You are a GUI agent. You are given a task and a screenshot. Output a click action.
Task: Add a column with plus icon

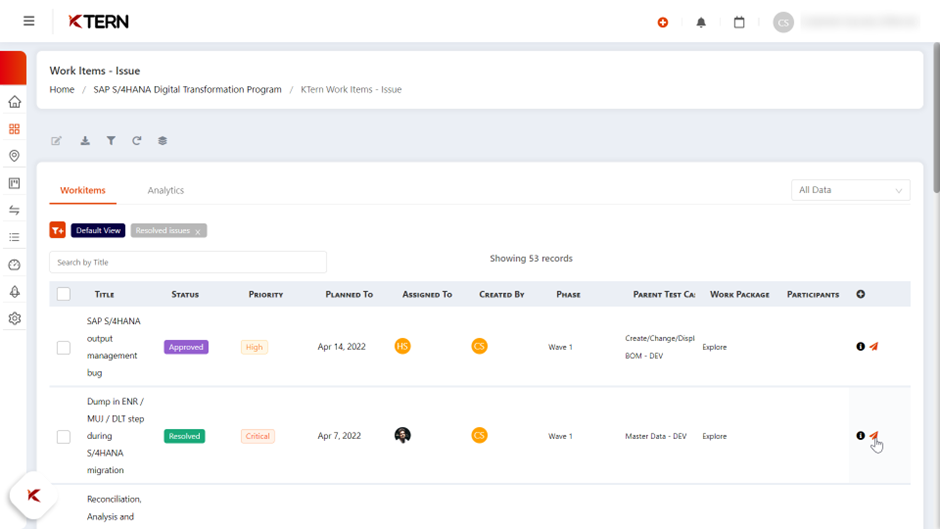pos(860,294)
